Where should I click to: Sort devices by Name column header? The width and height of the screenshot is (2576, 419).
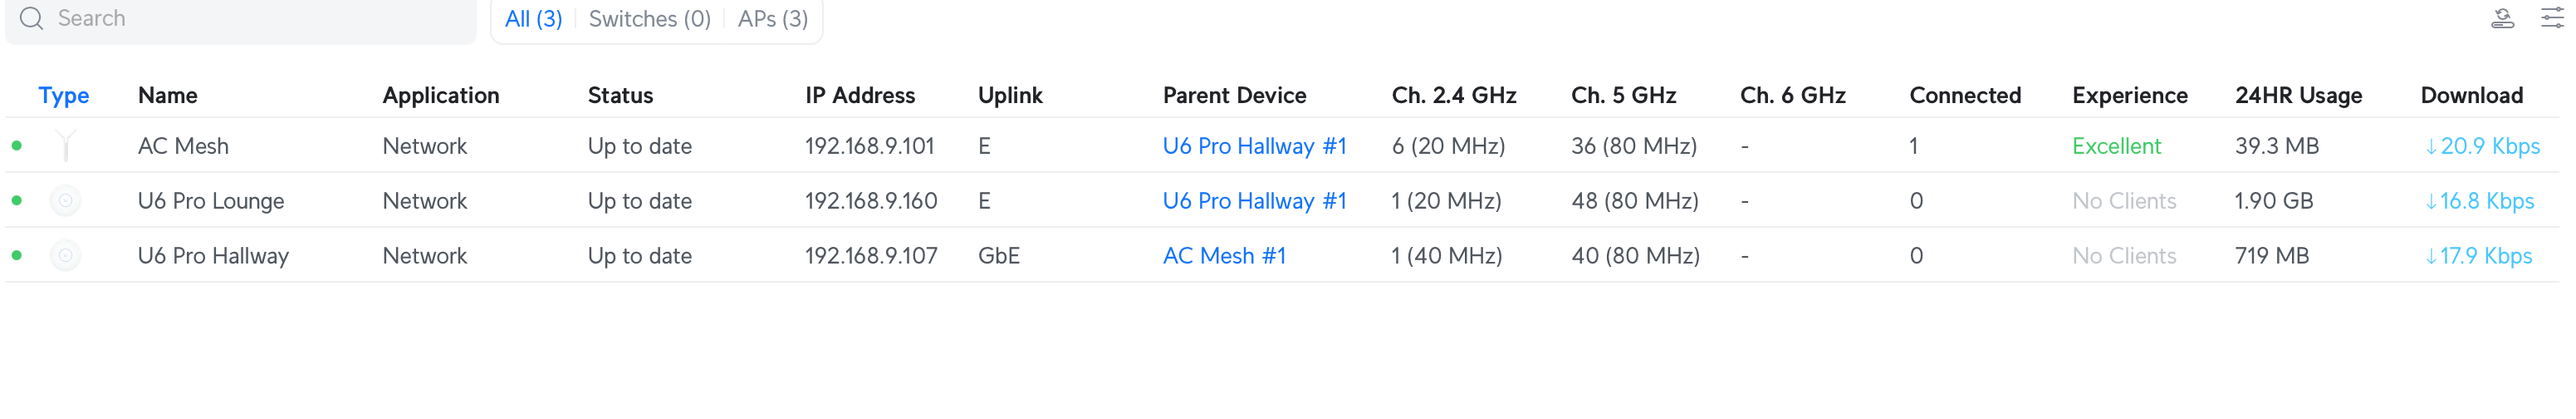[167, 96]
